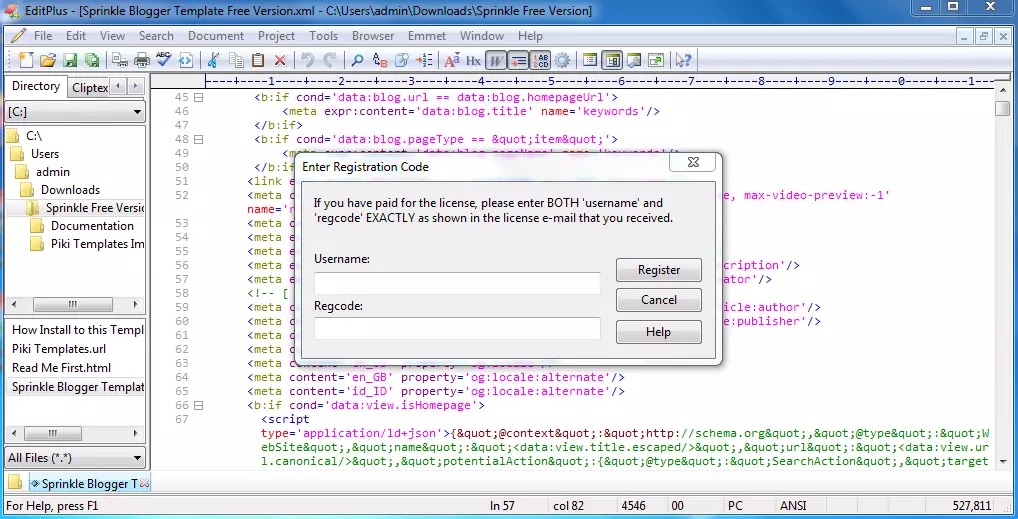Toggle line numbers with the 1AB icon
This screenshot has height=519, width=1018.
pos(540,60)
